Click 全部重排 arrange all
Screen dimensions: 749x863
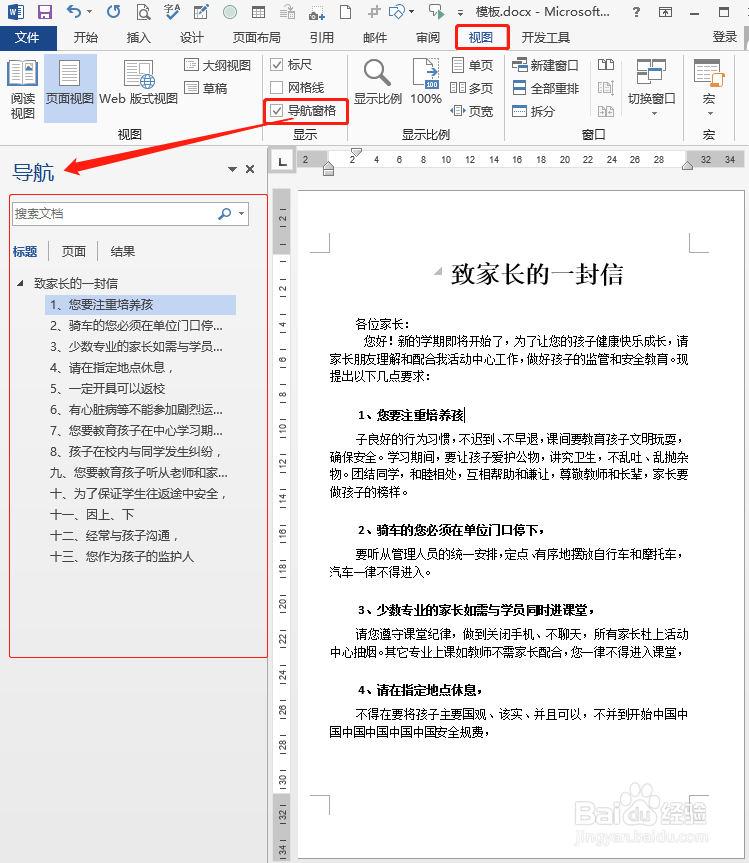point(545,88)
